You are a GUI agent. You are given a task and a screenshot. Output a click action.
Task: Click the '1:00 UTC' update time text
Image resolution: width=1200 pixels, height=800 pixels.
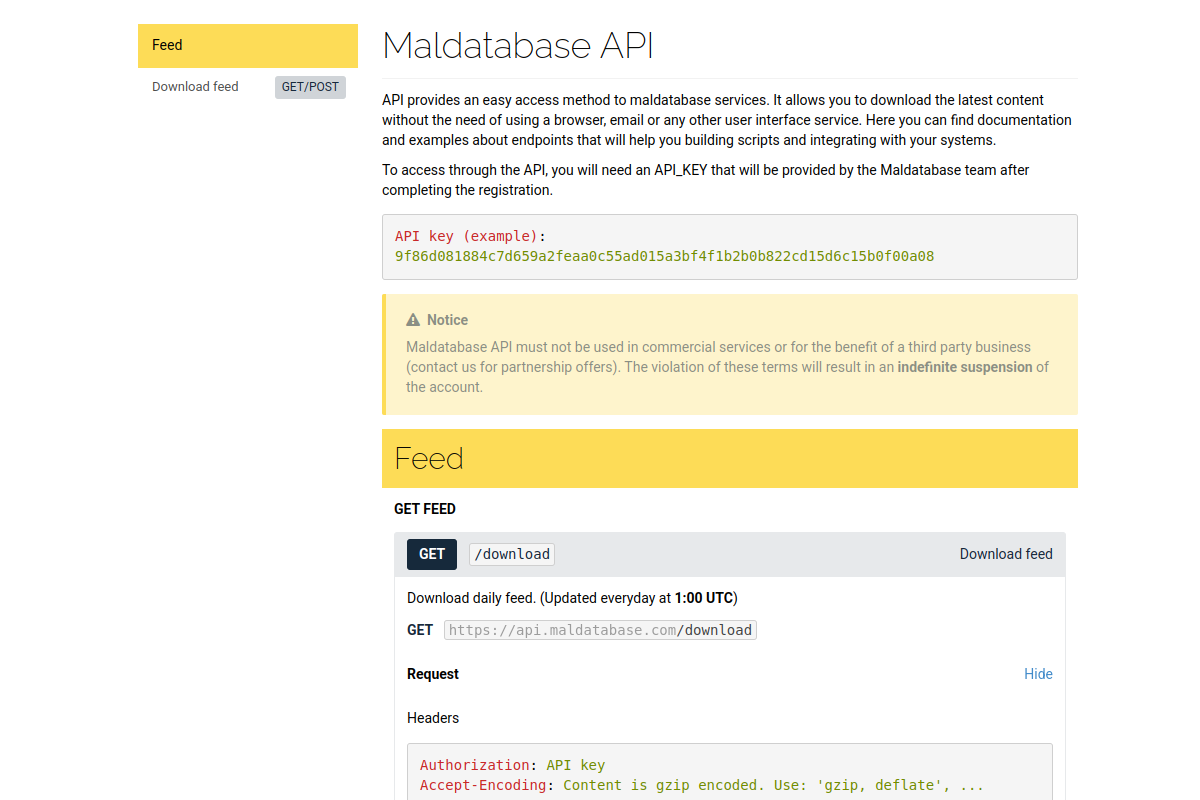tap(704, 598)
